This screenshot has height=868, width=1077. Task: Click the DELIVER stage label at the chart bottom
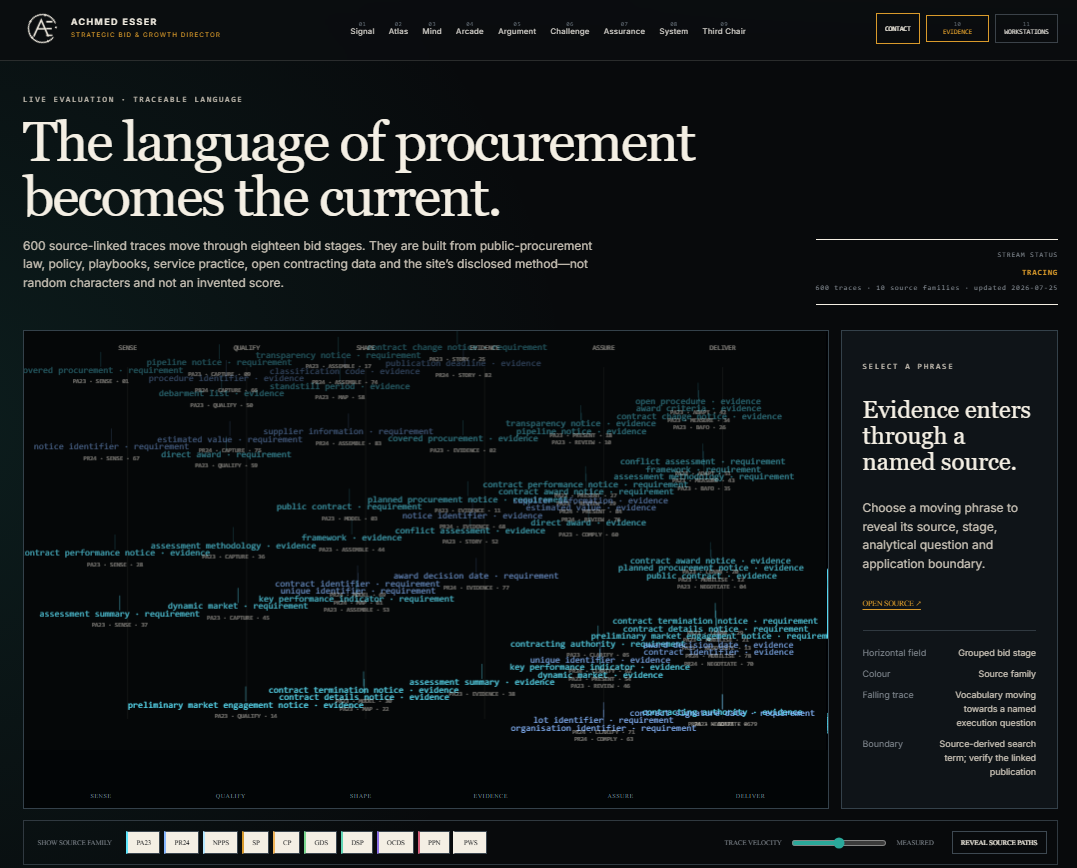point(750,796)
